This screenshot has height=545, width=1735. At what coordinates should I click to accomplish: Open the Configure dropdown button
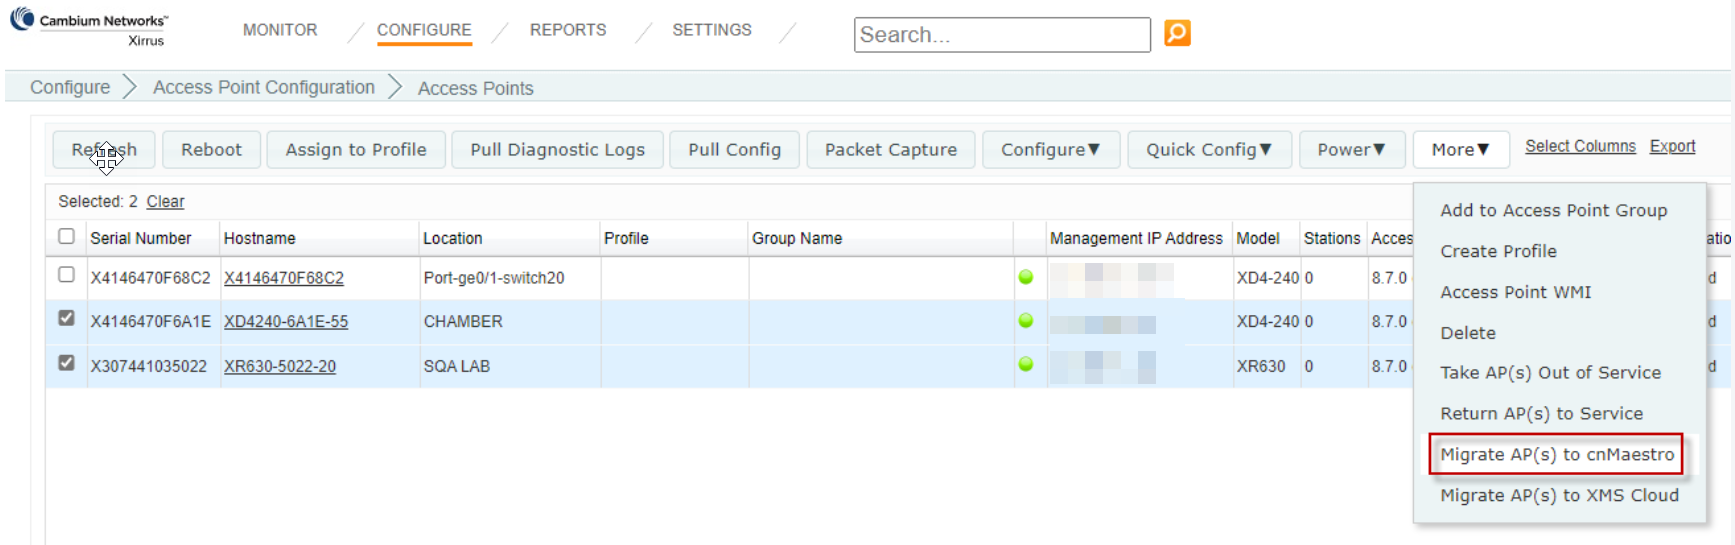point(1050,149)
